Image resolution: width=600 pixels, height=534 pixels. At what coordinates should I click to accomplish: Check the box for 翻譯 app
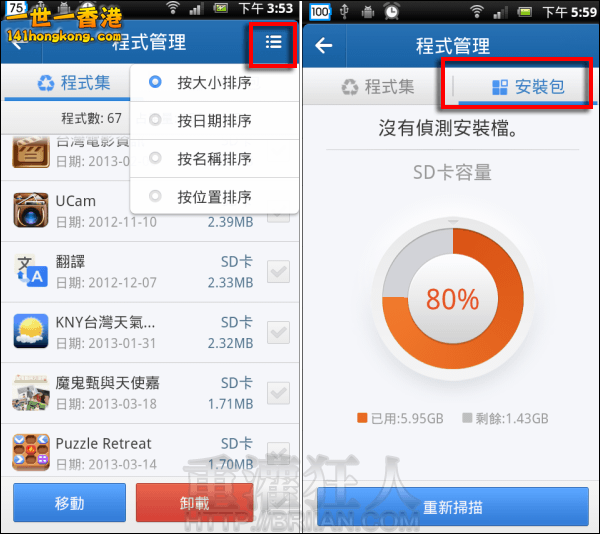tap(278, 272)
